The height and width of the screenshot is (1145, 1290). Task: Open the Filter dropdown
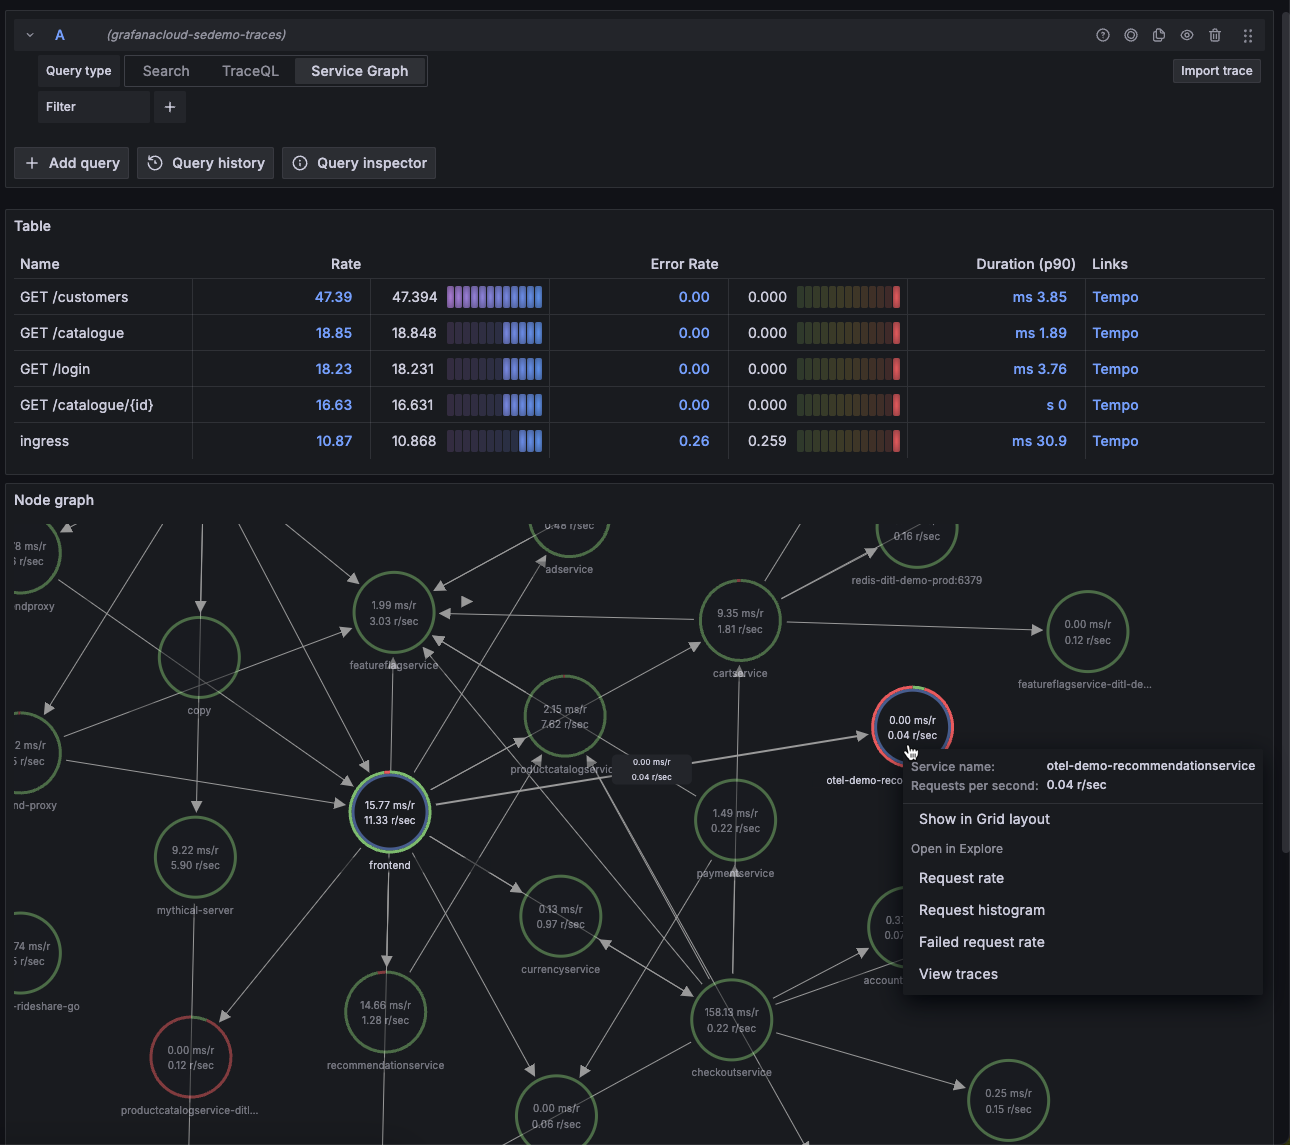tap(93, 107)
